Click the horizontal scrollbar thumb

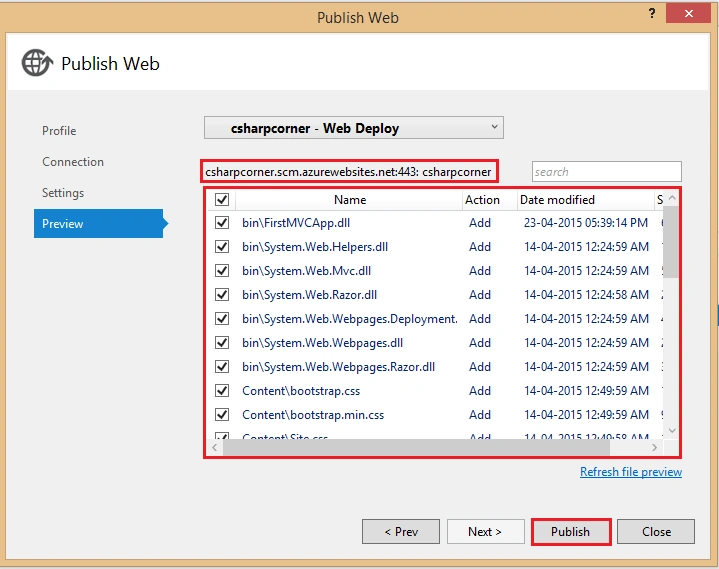pos(416,447)
